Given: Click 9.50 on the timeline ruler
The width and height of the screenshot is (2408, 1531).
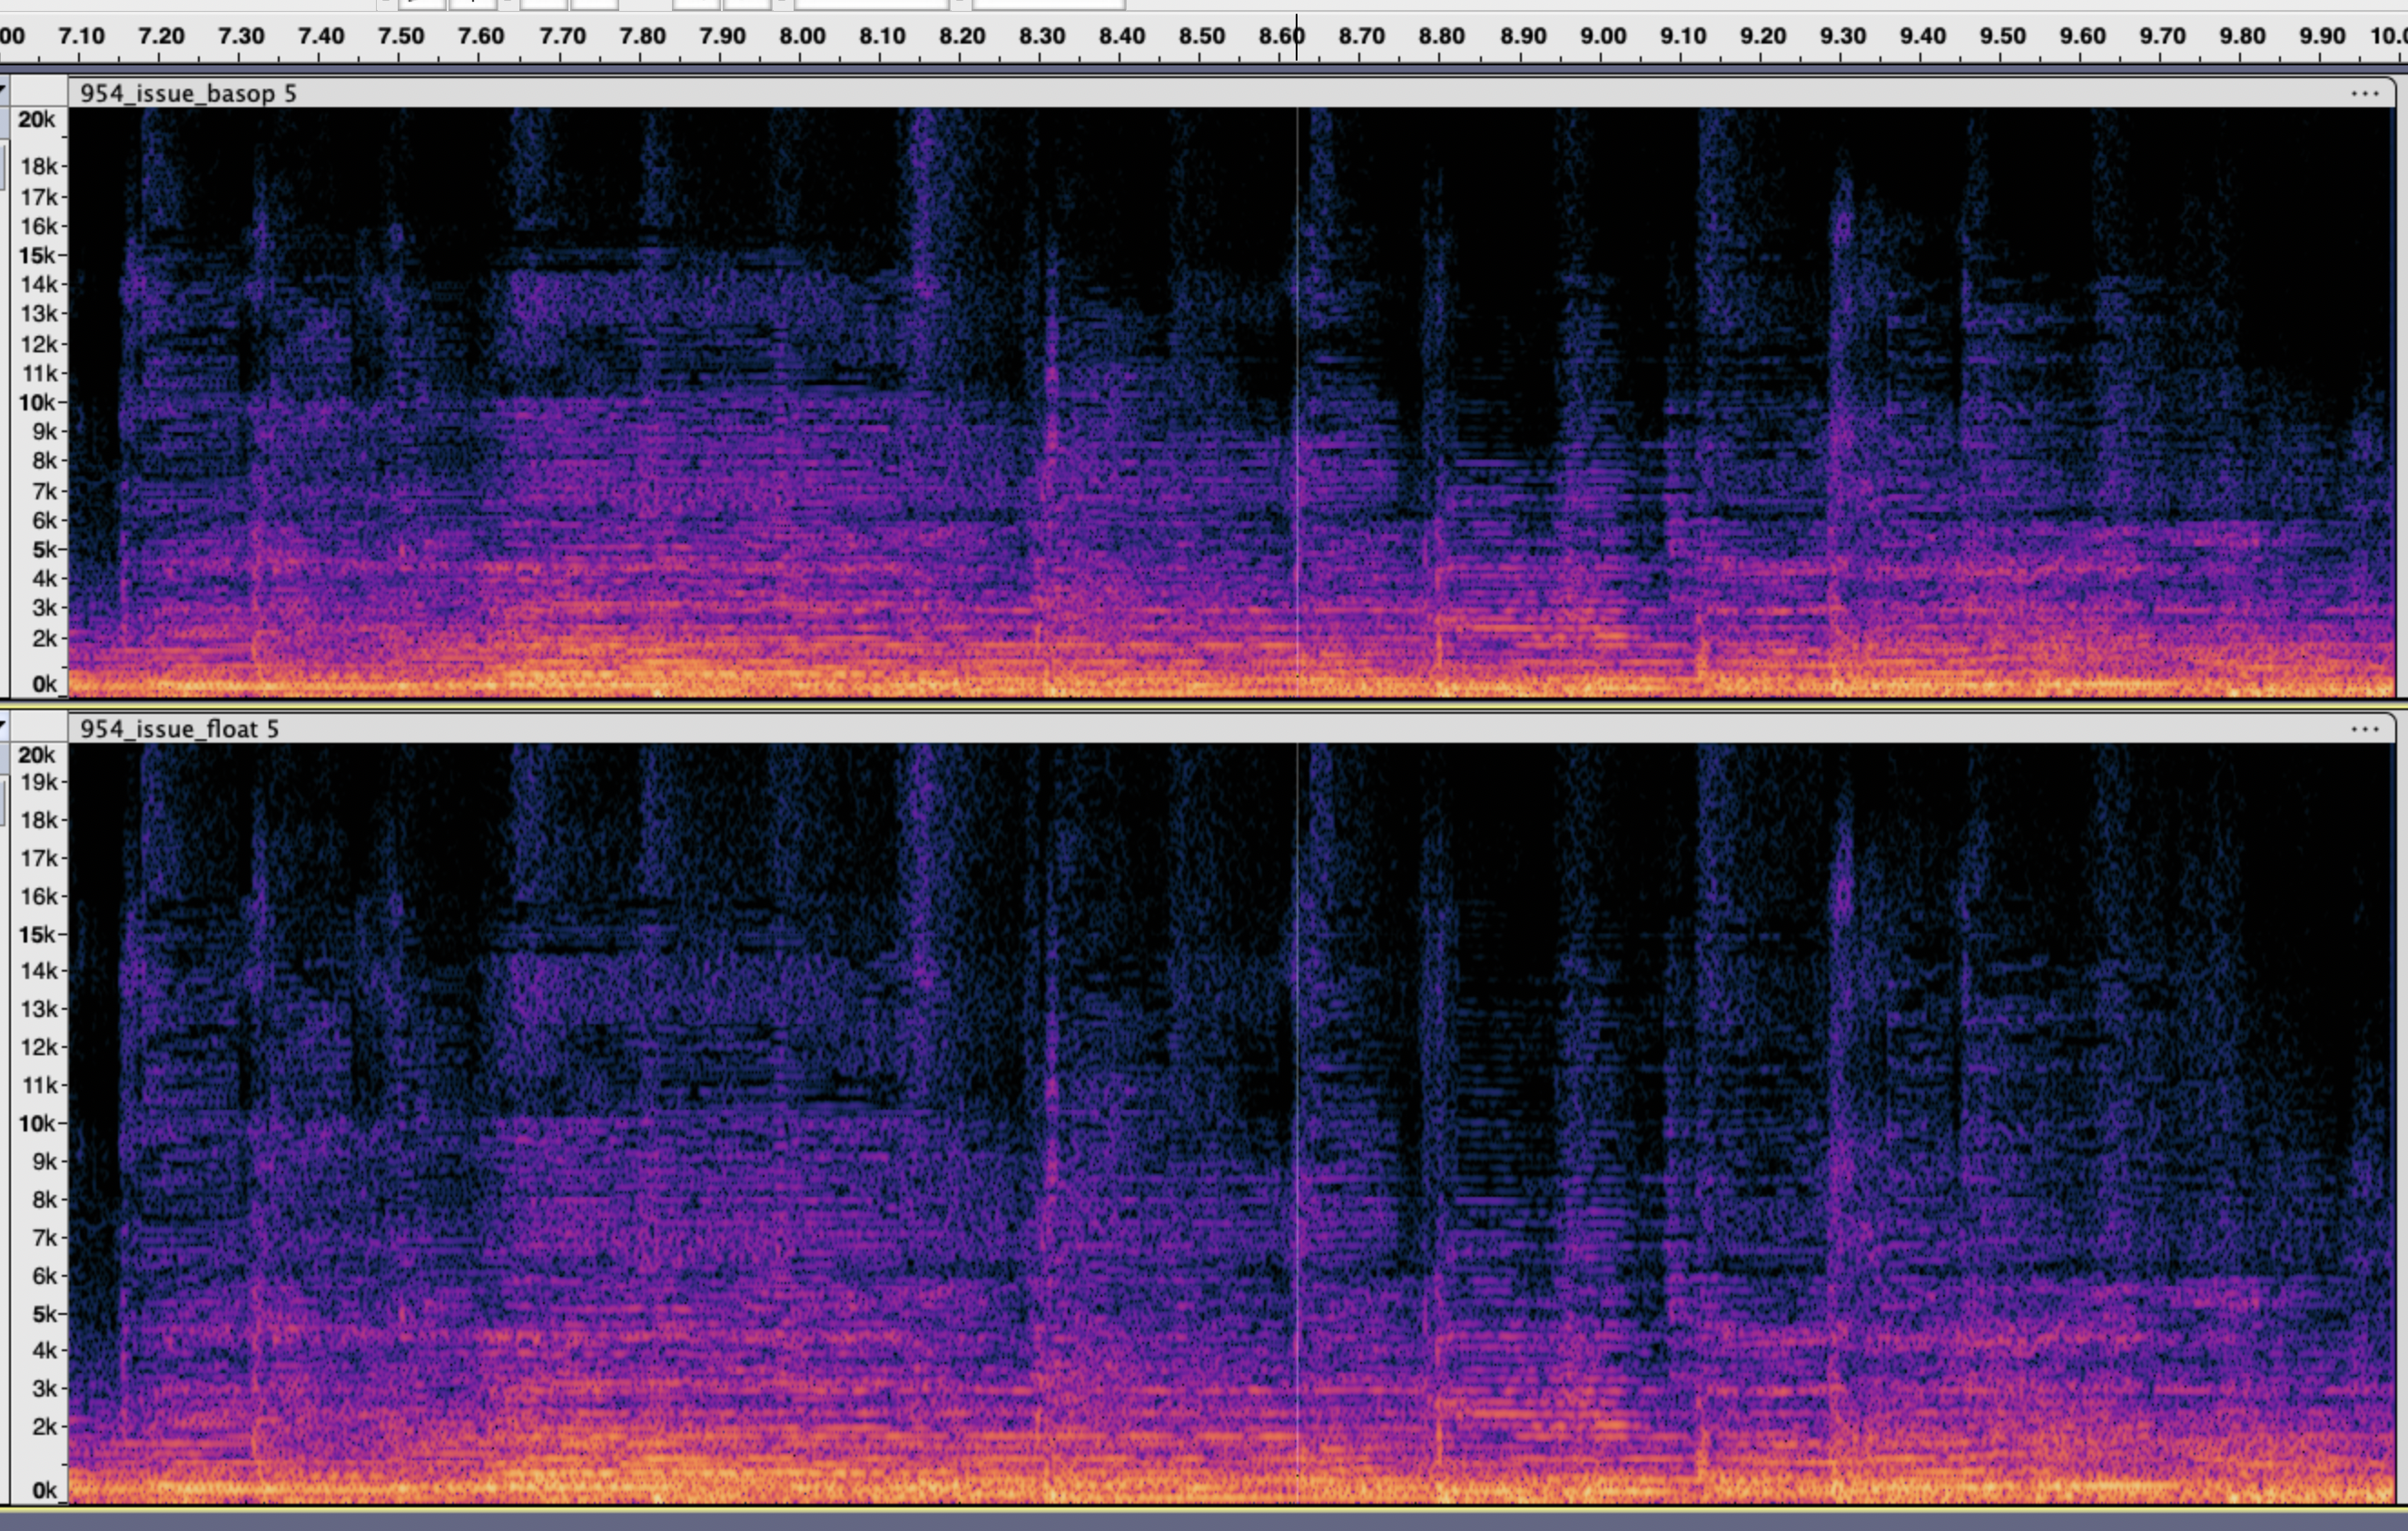Looking at the screenshot, I should (2002, 37).
